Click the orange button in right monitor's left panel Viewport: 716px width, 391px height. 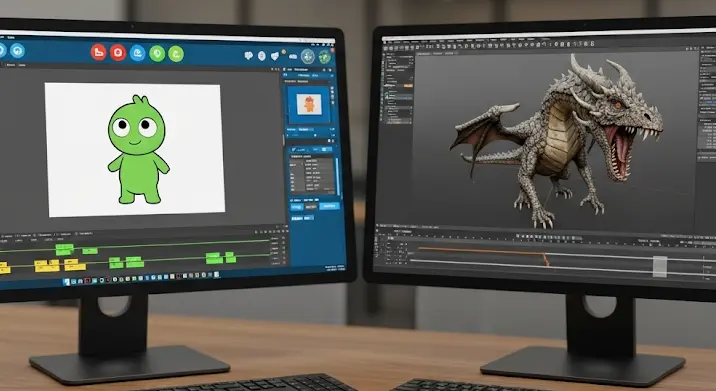tap(408, 85)
